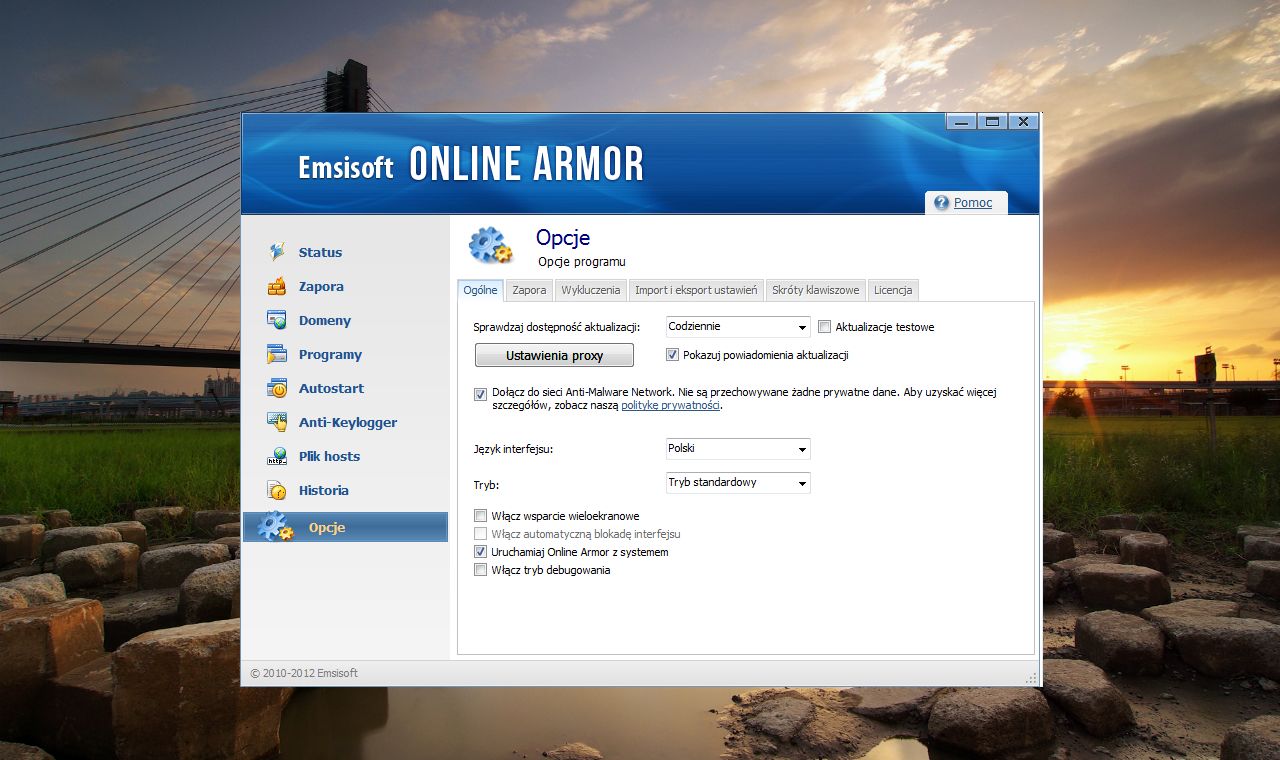Screen dimensions: 1280x760
Task: Click the help question mark icon
Action: pyautogui.click(x=941, y=203)
